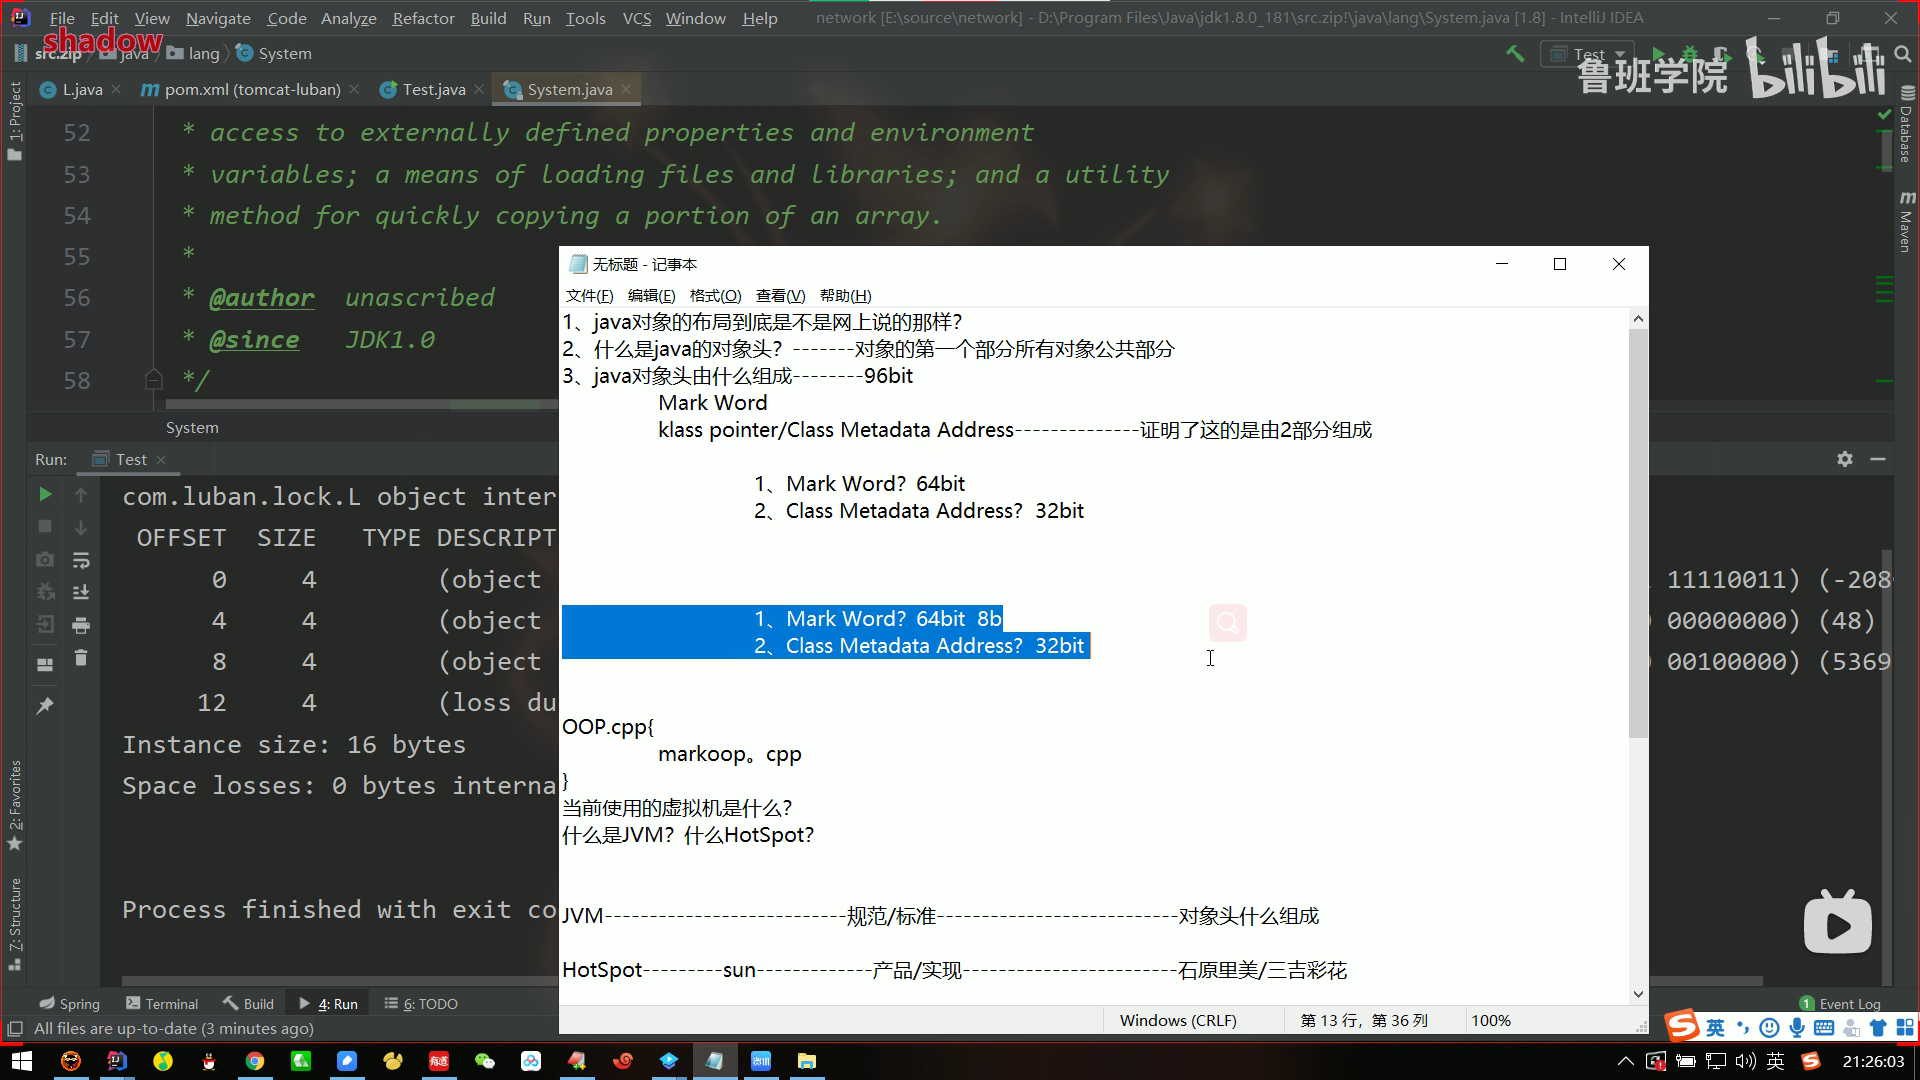This screenshot has height=1080, width=1920.
Task: Open the Maven tool window
Action: click(1906, 222)
